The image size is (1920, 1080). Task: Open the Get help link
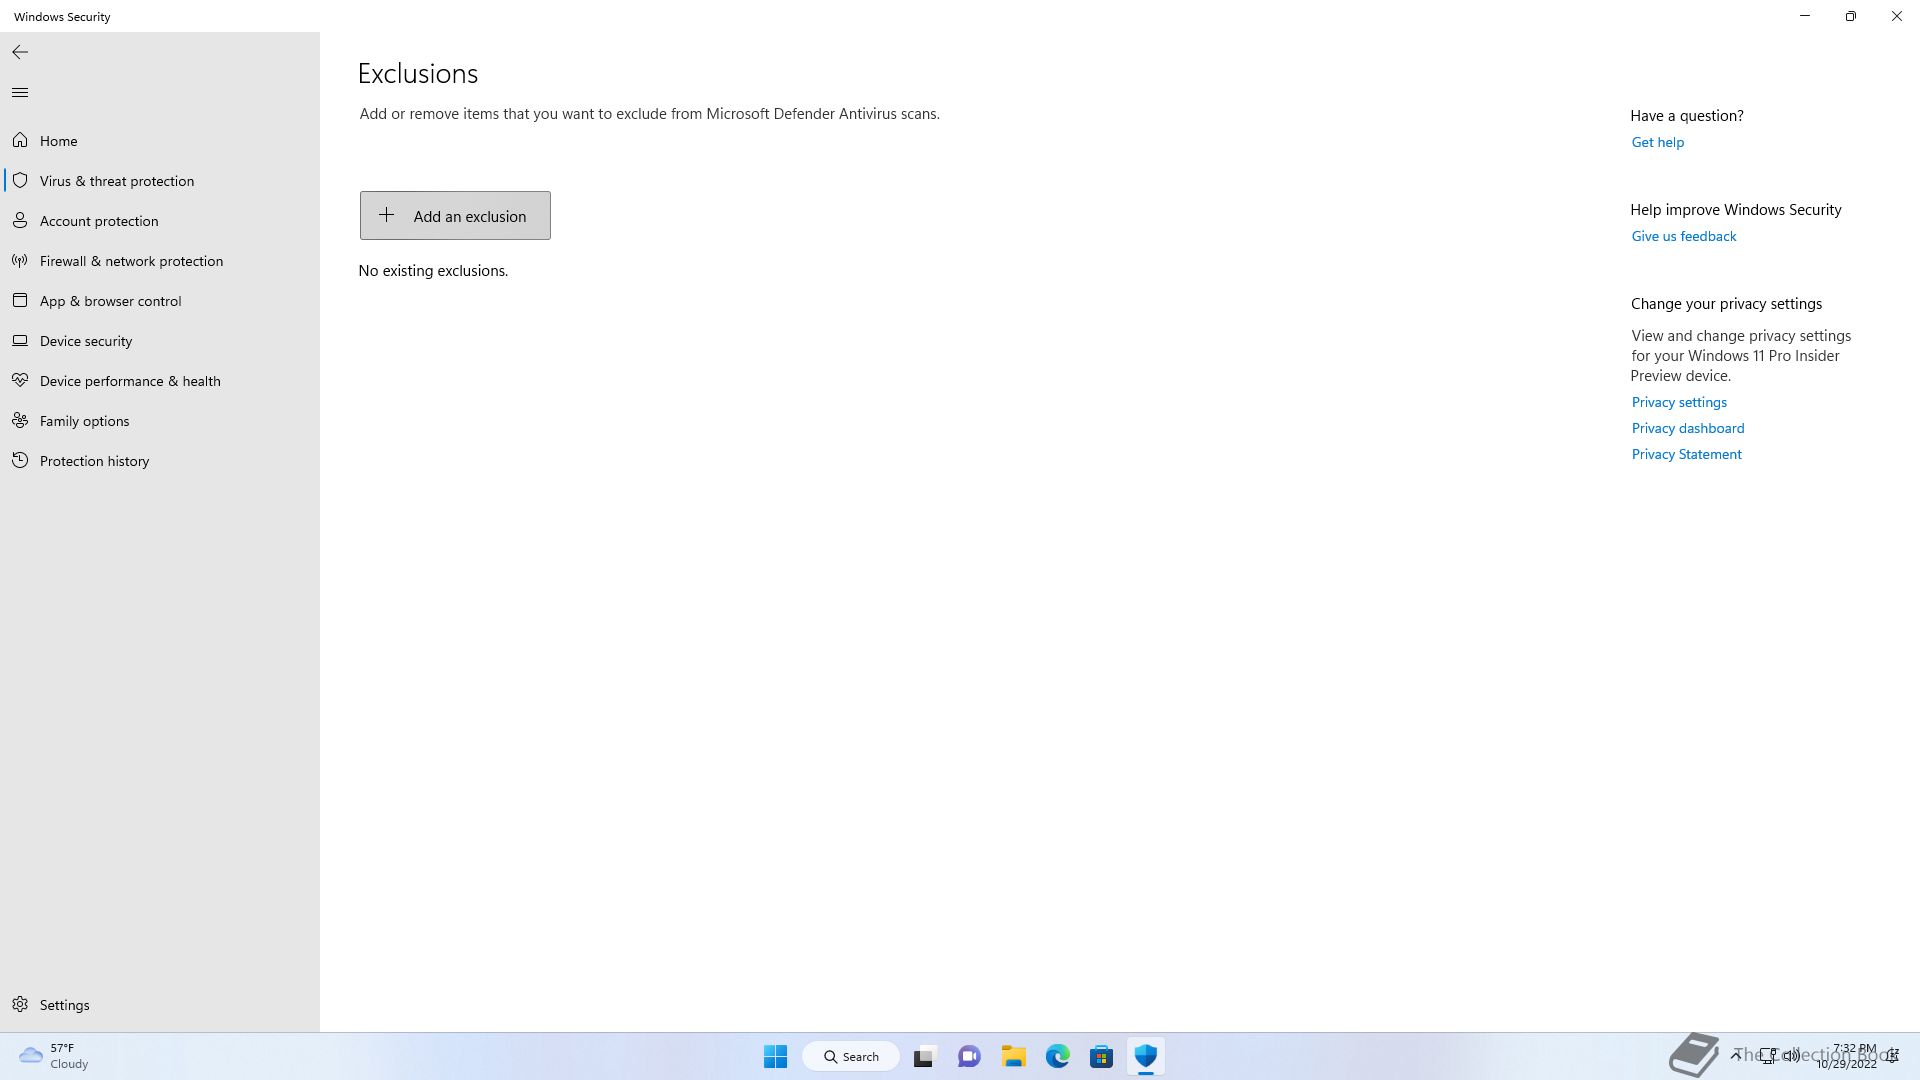pyautogui.click(x=1657, y=142)
